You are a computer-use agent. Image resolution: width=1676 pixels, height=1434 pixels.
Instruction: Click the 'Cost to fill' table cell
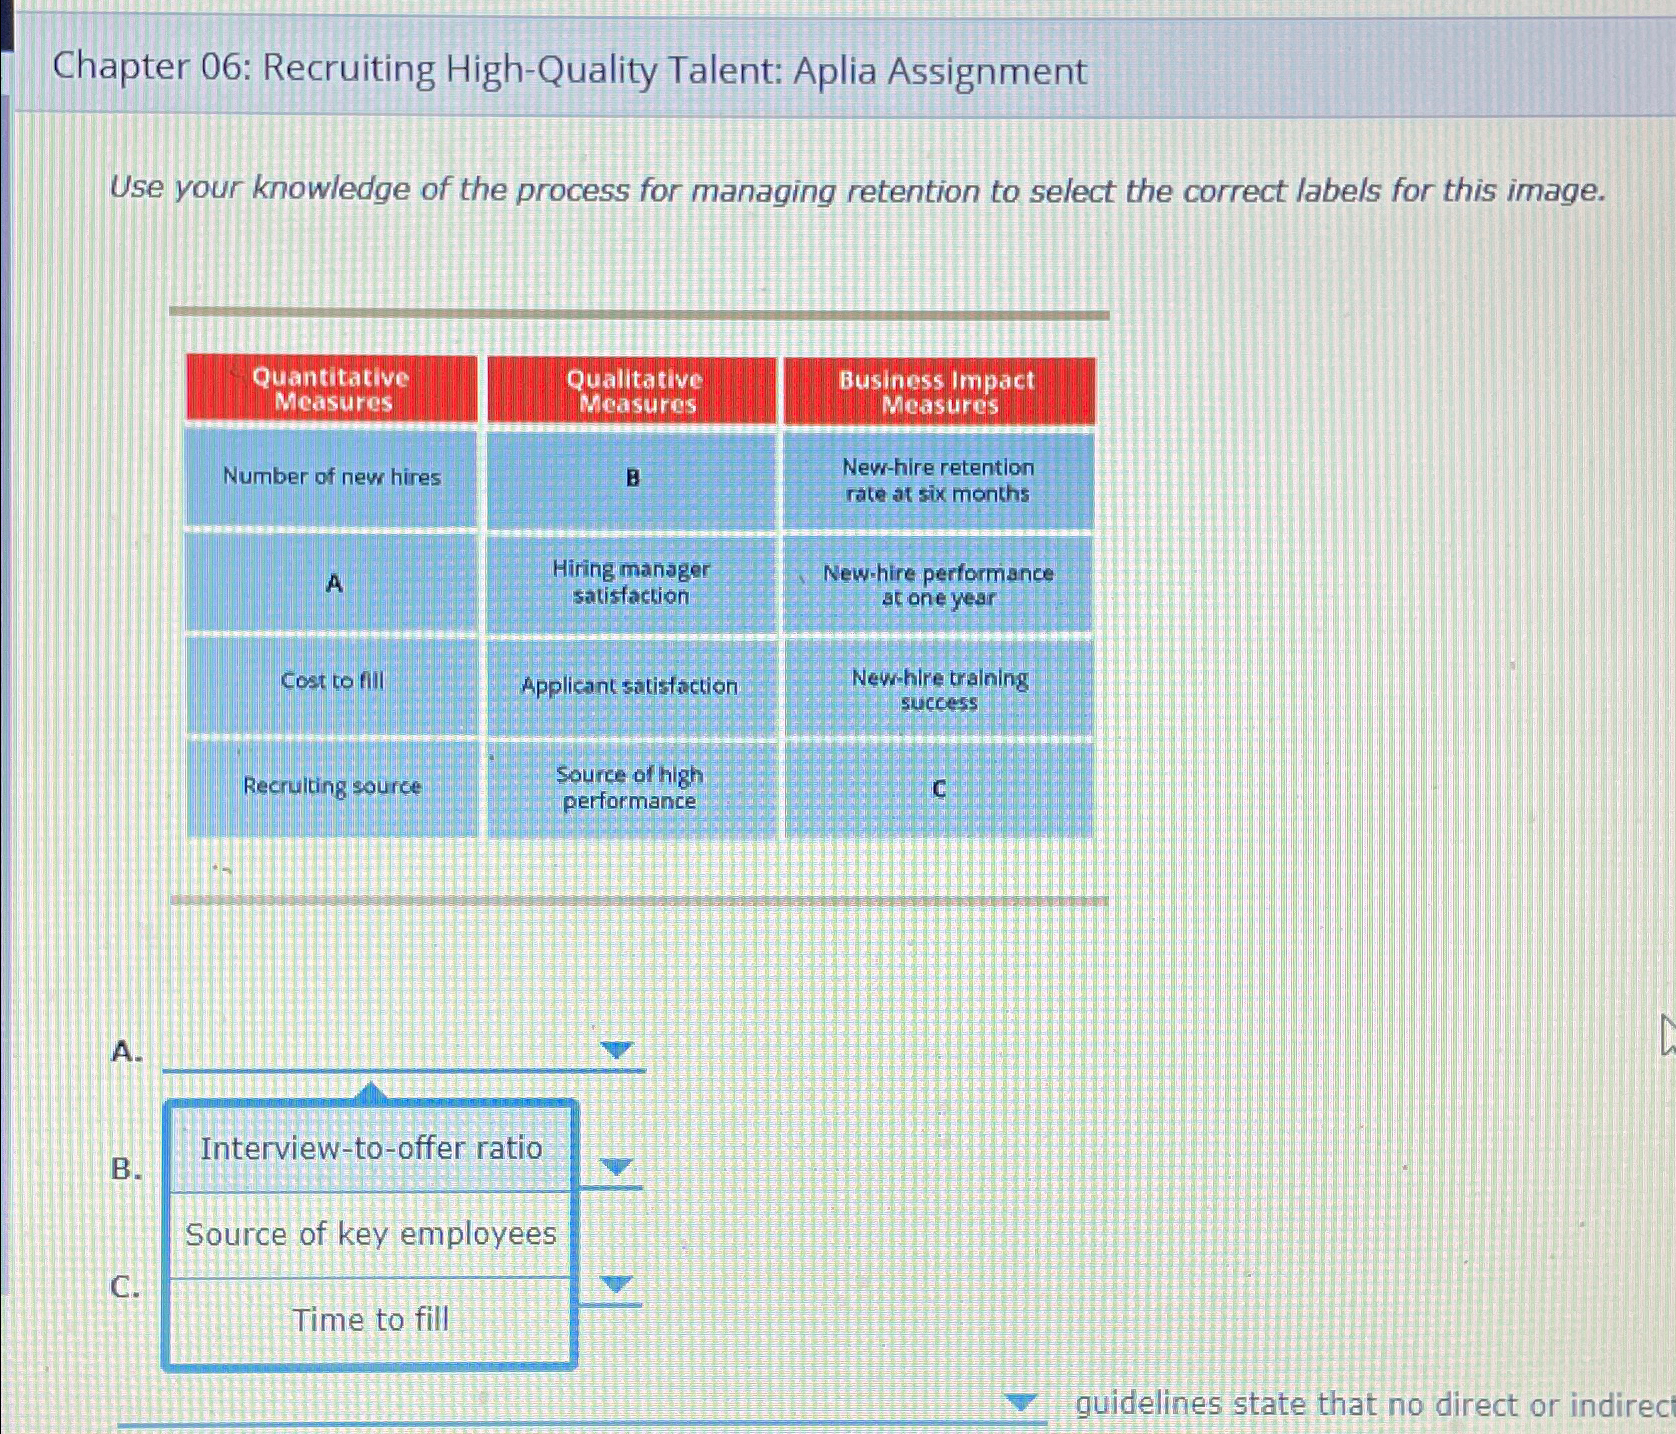tap(332, 682)
